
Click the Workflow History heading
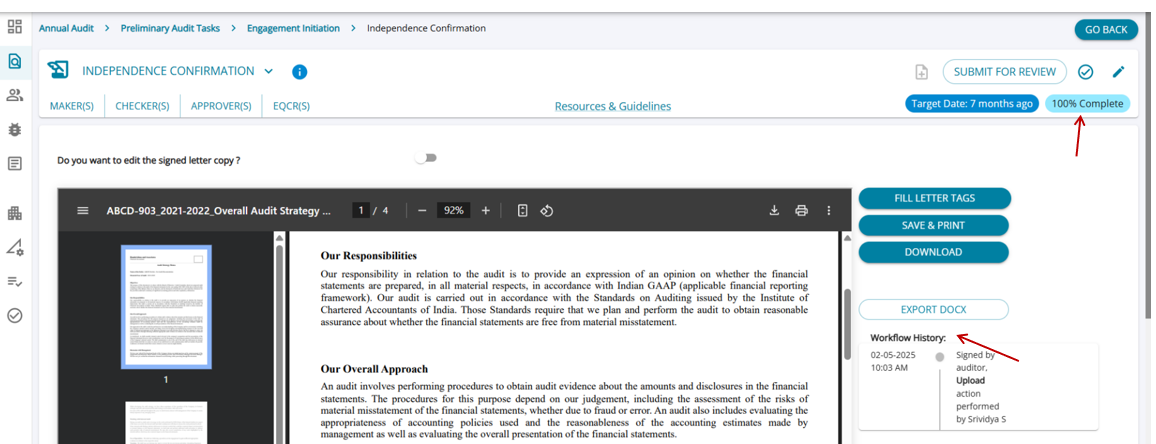908,338
